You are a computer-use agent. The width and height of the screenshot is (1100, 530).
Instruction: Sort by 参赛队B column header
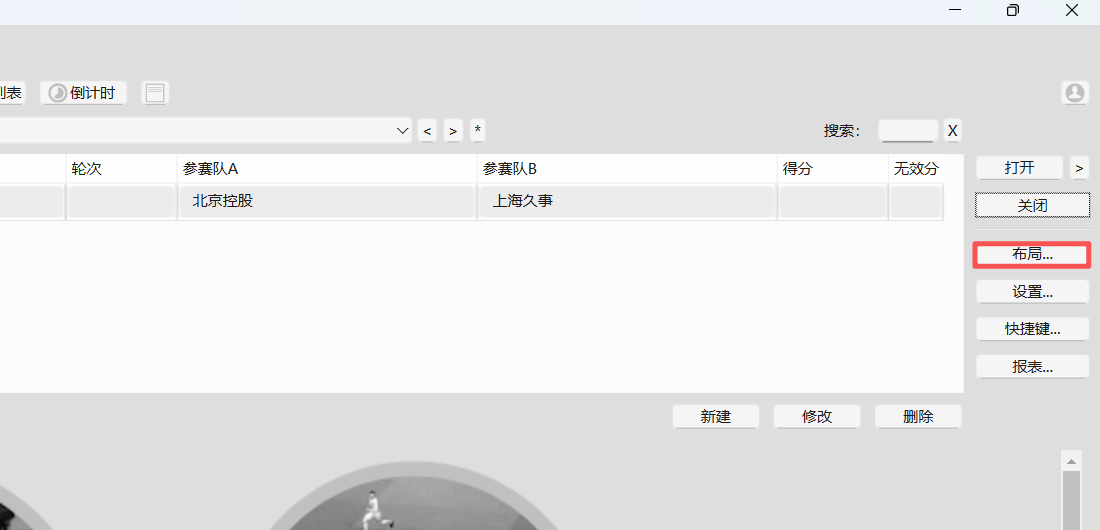click(627, 168)
